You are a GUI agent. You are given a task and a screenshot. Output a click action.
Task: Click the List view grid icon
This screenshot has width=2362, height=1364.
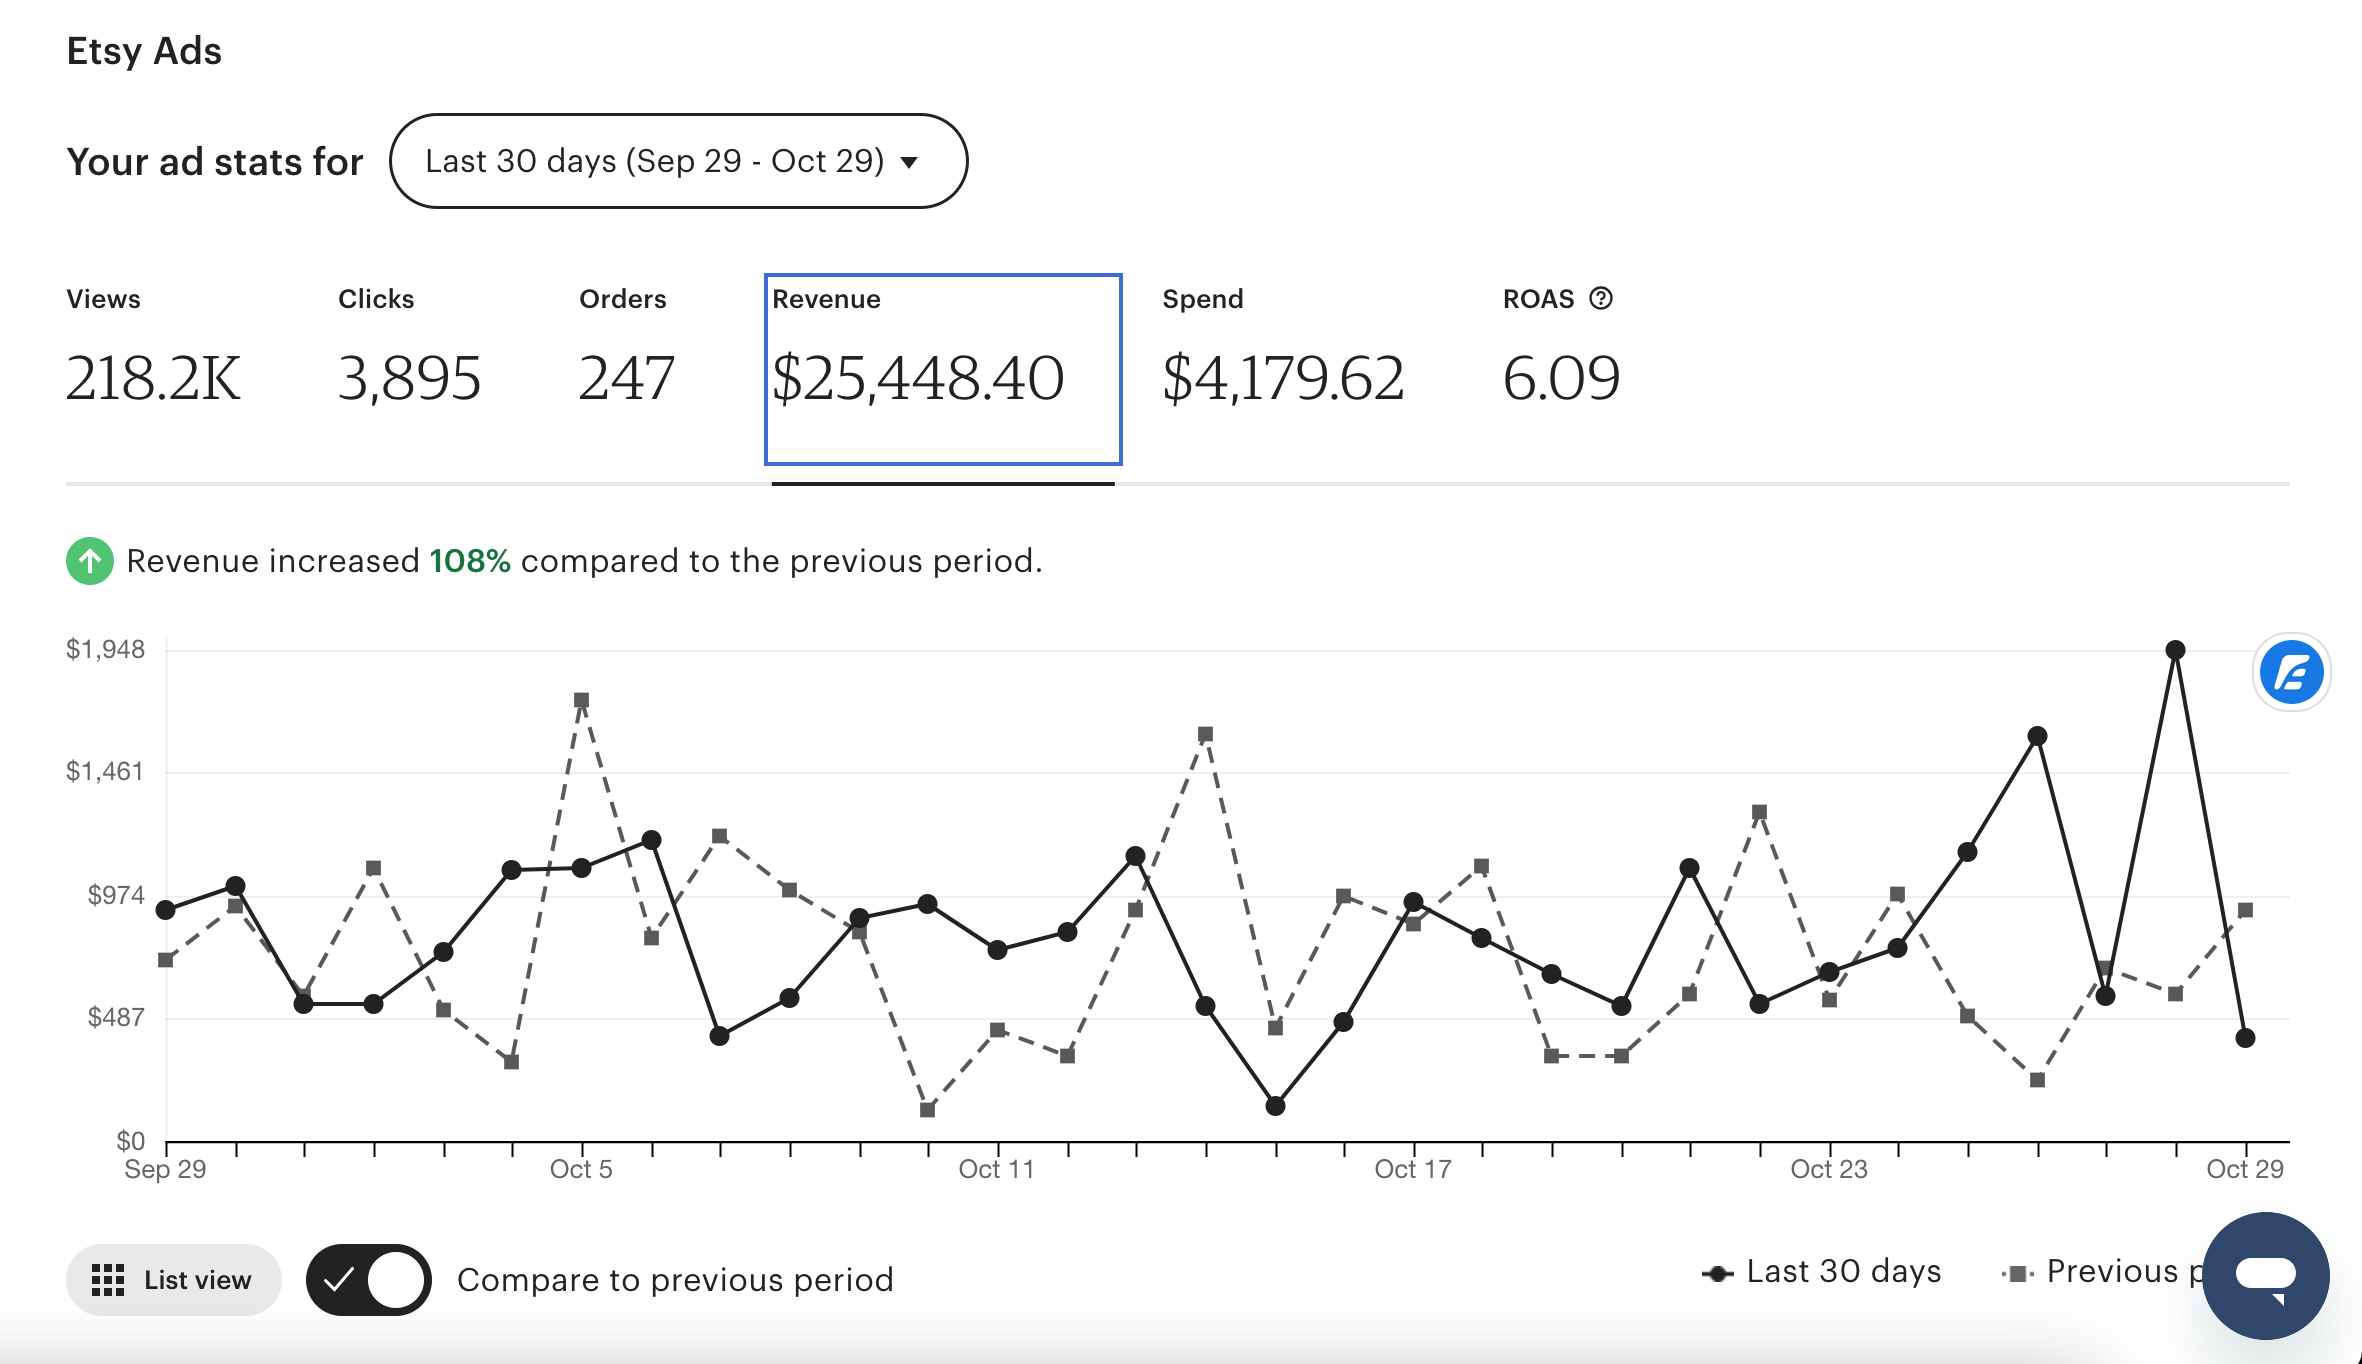[108, 1280]
